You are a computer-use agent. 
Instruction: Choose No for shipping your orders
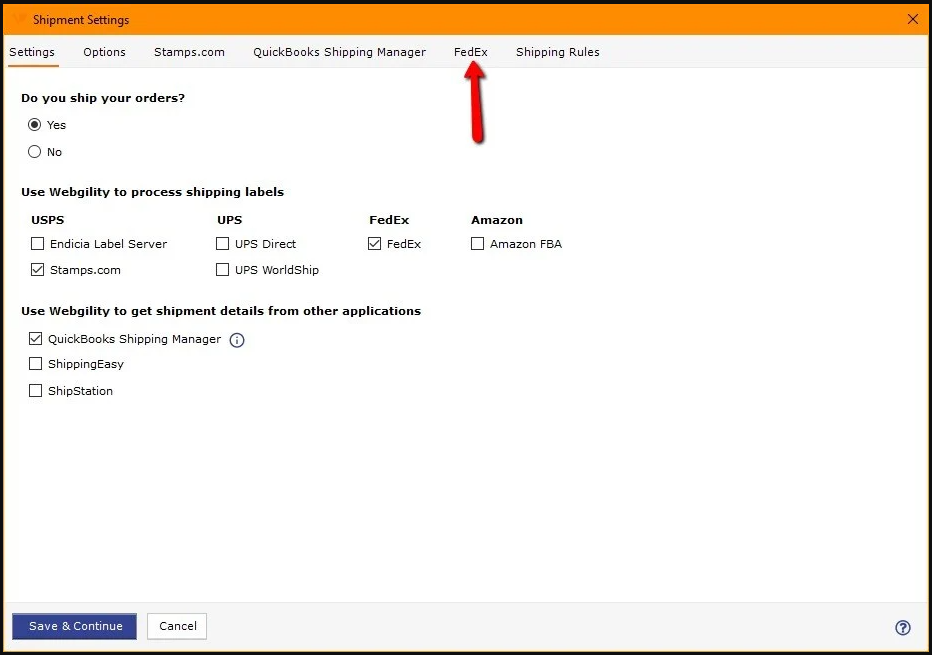click(35, 152)
